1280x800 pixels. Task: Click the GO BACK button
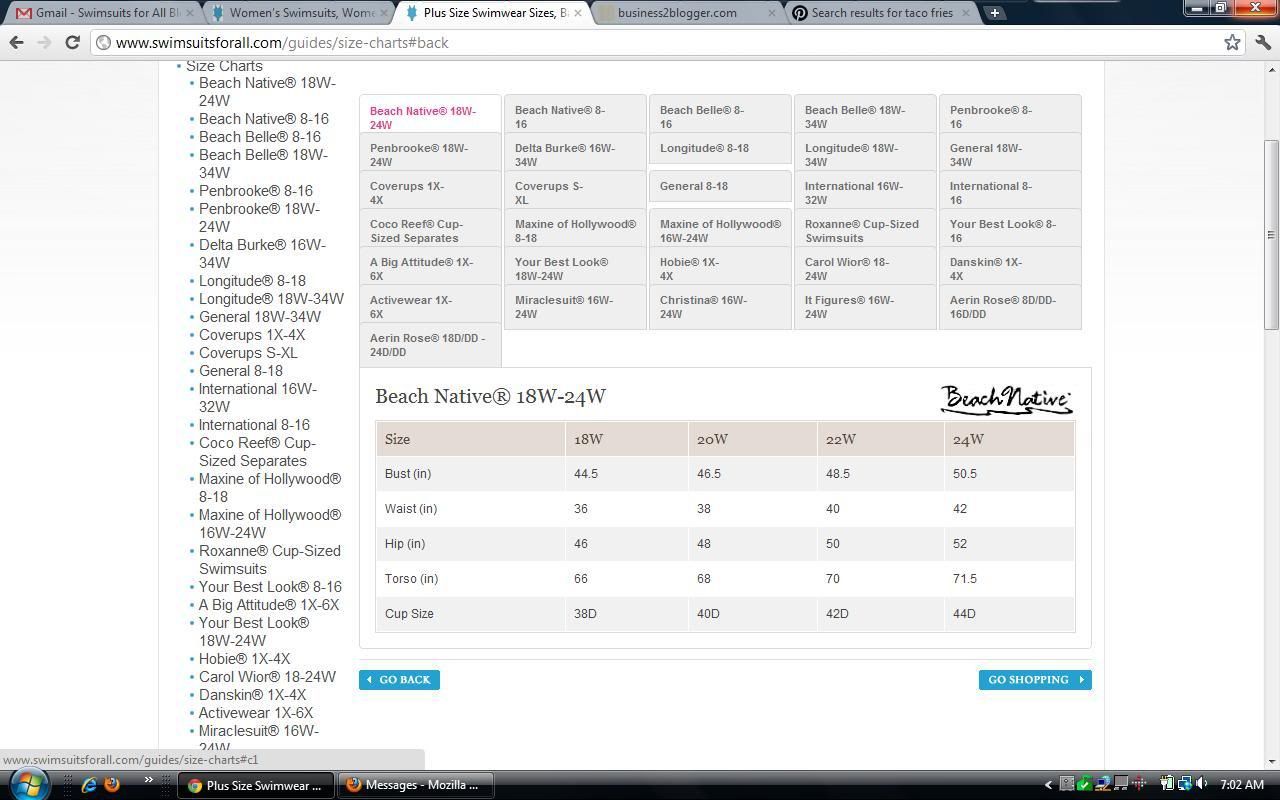[399, 680]
